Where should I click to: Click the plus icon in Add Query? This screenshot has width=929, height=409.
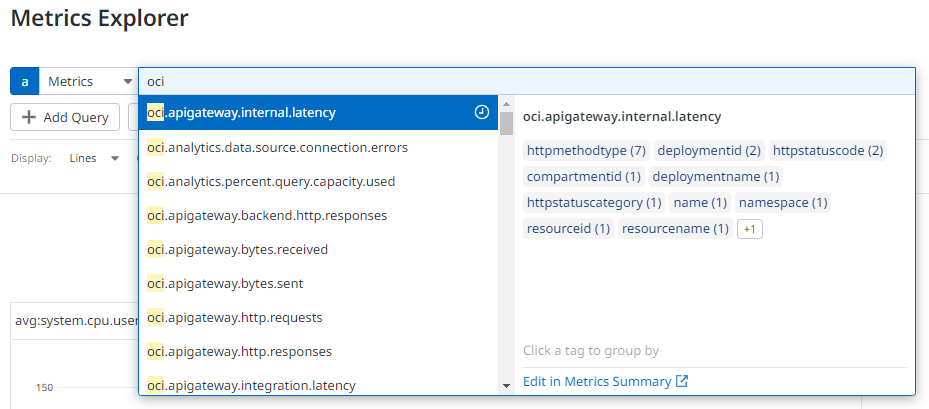click(x=28, y=117)
